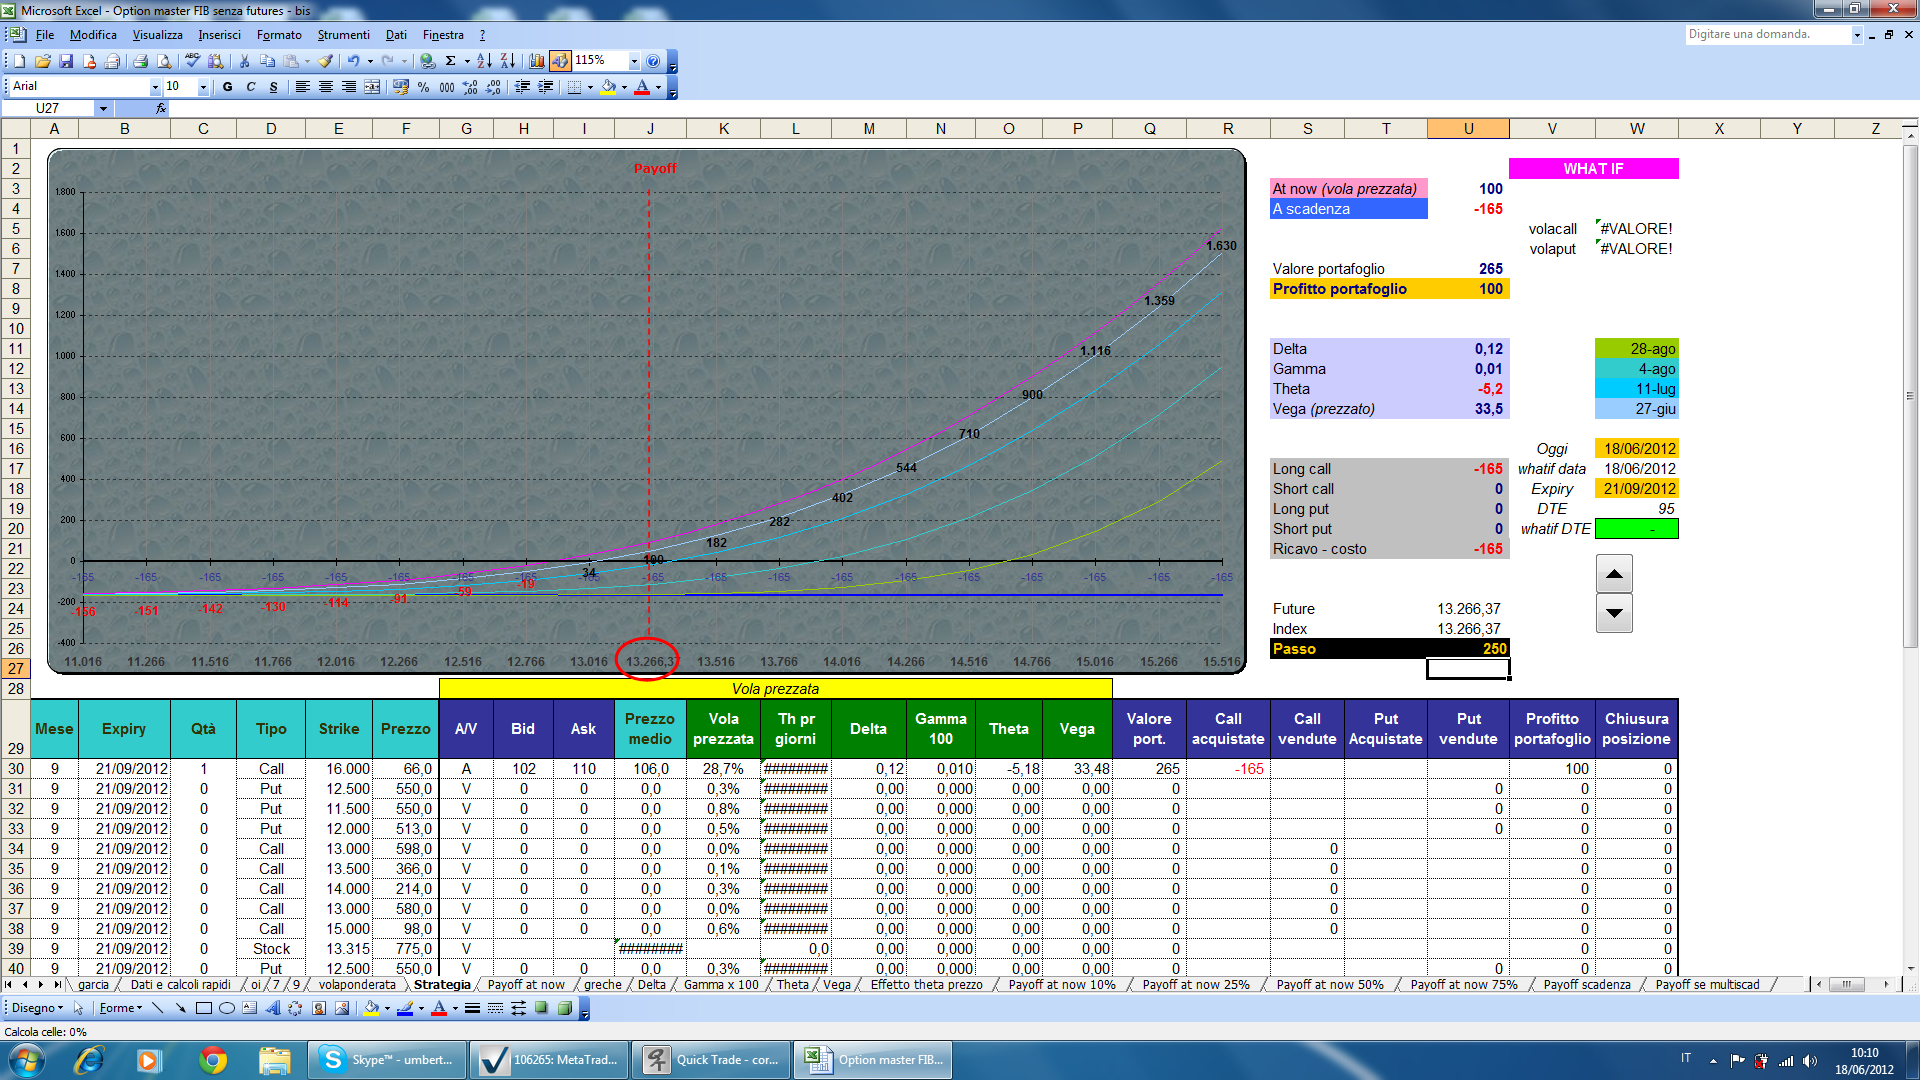Open the Strumenti menu
The height and width of the screenshot is (1080, 1920).
(343, 35)
